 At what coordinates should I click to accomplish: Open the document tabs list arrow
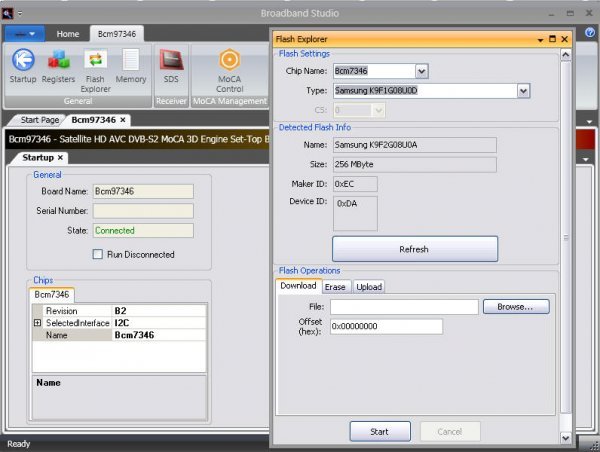[589, 122]
